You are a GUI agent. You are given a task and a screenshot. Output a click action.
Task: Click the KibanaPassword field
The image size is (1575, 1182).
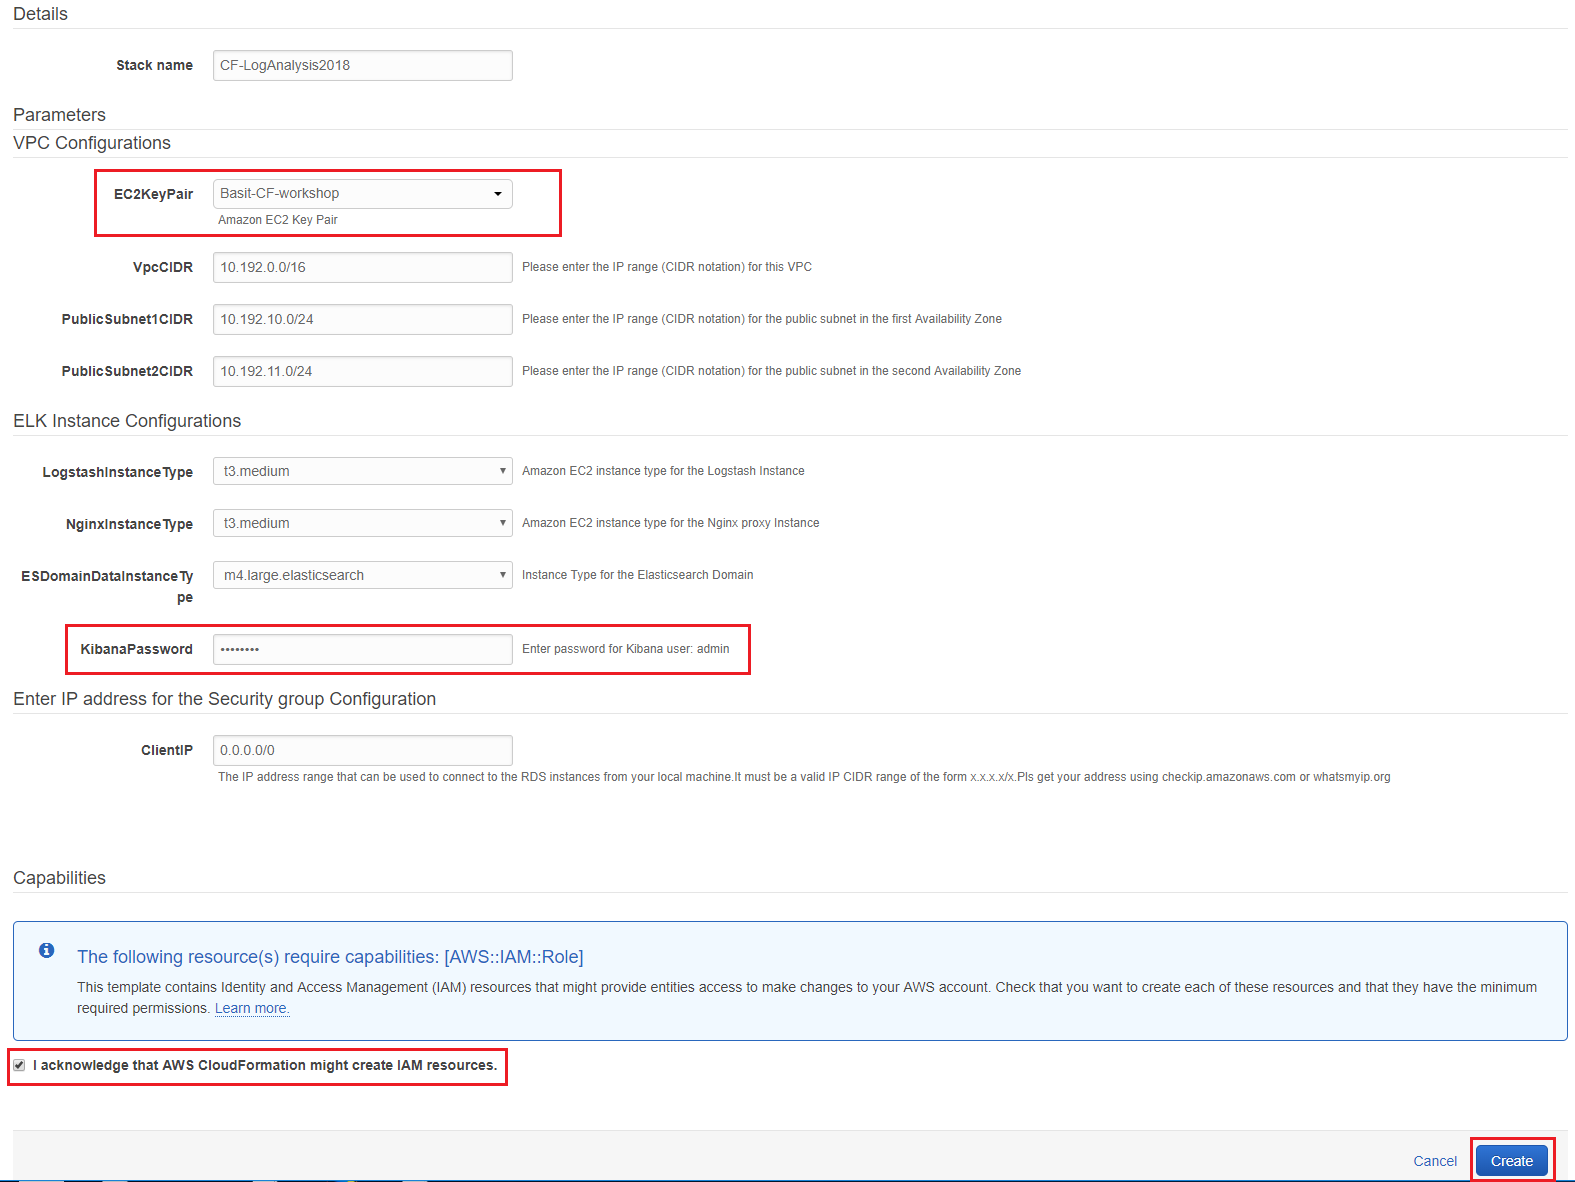(363, 649)
